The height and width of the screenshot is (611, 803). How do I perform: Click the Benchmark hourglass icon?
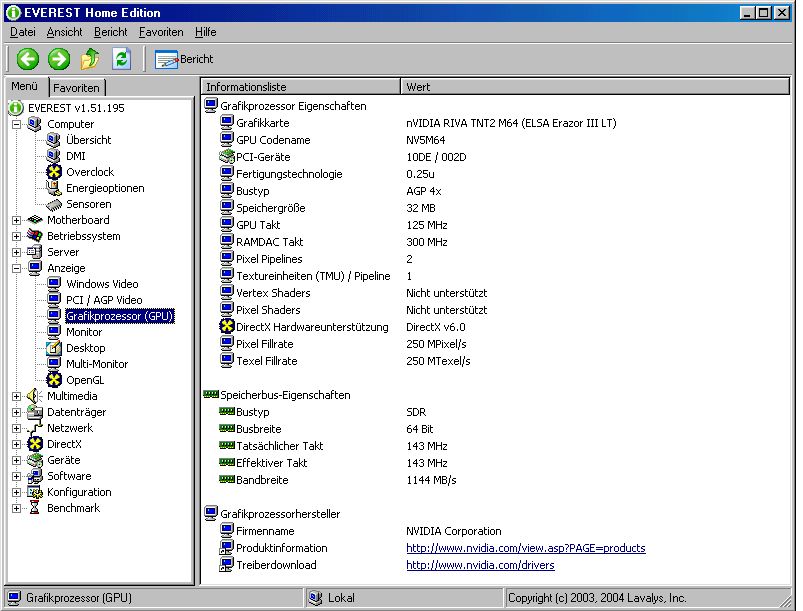click(35, 508)
